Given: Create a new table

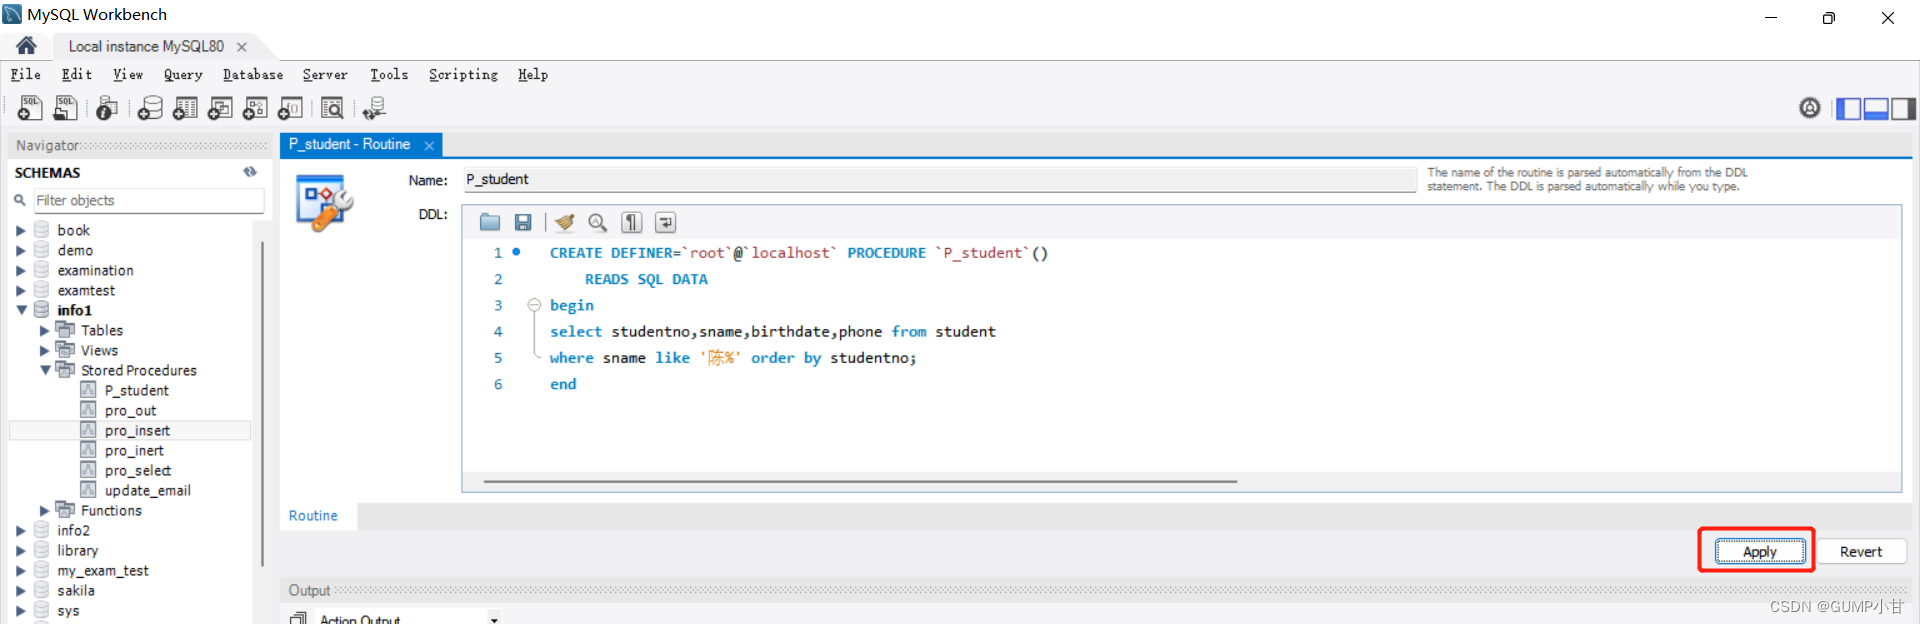Looking at the screenshot, I should 185,108.
